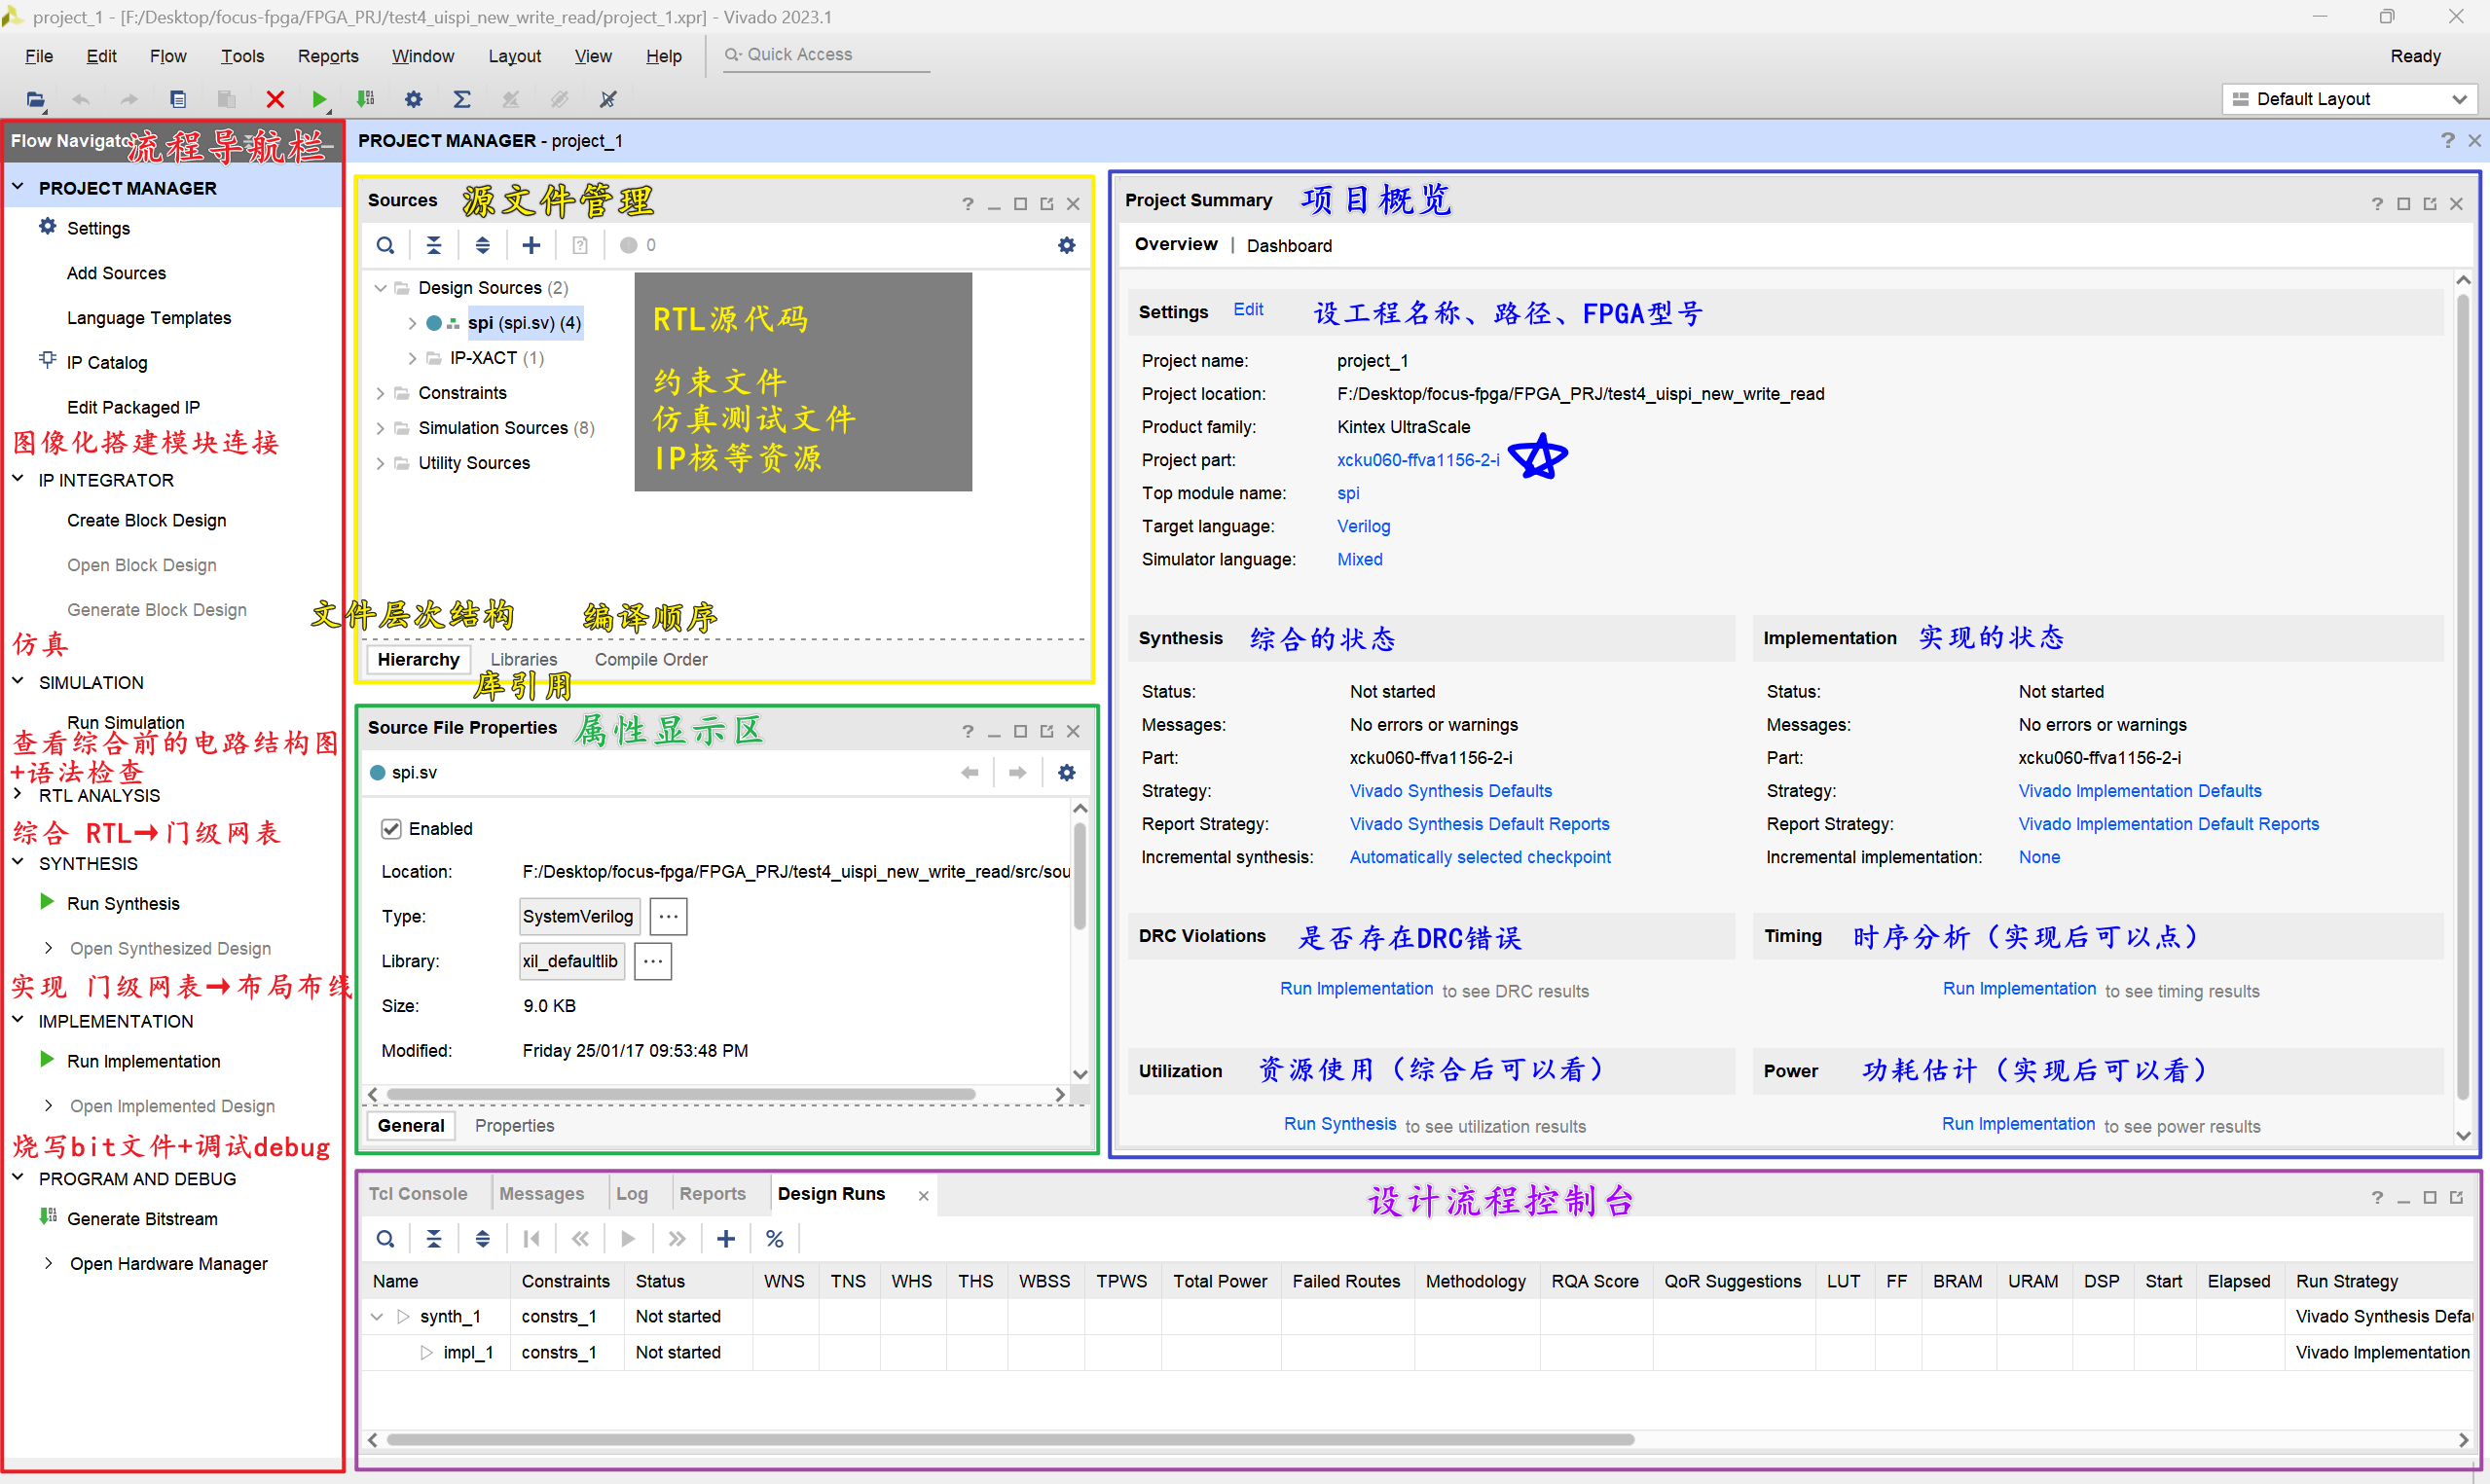The height and width of the screenshot is (1484, 2490).
Task: Click the Quick Access search field
Action: coord(826,55)
